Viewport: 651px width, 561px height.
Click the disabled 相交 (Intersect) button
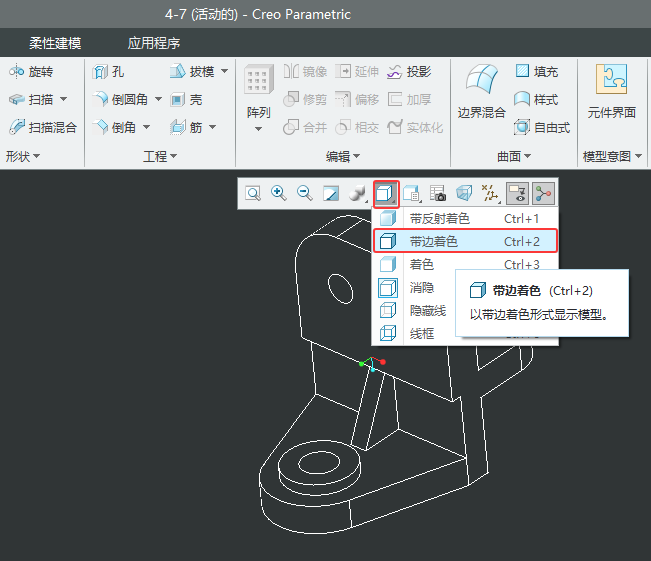tap(357, 127)
